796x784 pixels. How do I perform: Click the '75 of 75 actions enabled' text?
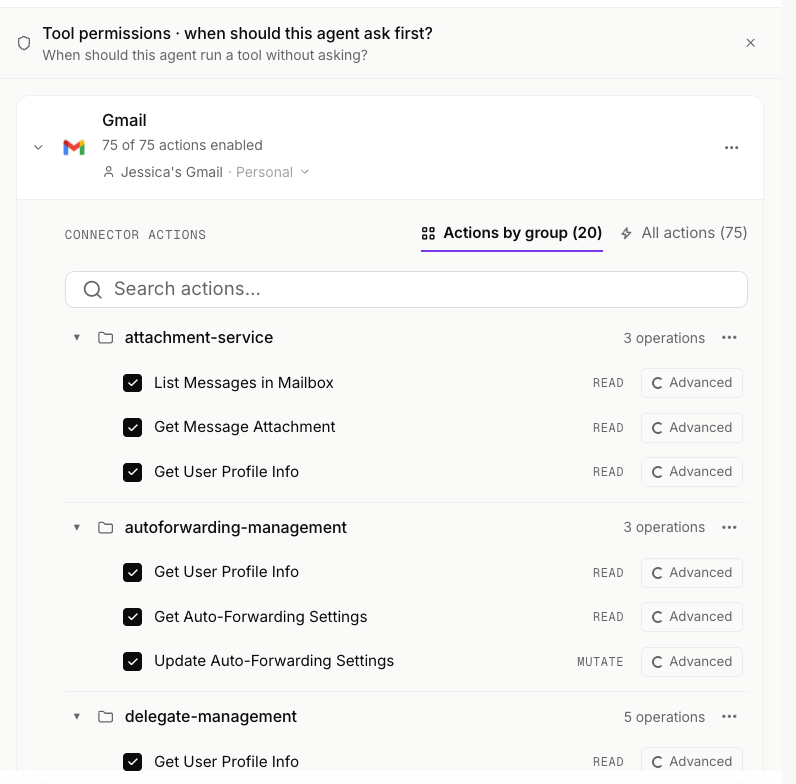click(x=182, y=145)
